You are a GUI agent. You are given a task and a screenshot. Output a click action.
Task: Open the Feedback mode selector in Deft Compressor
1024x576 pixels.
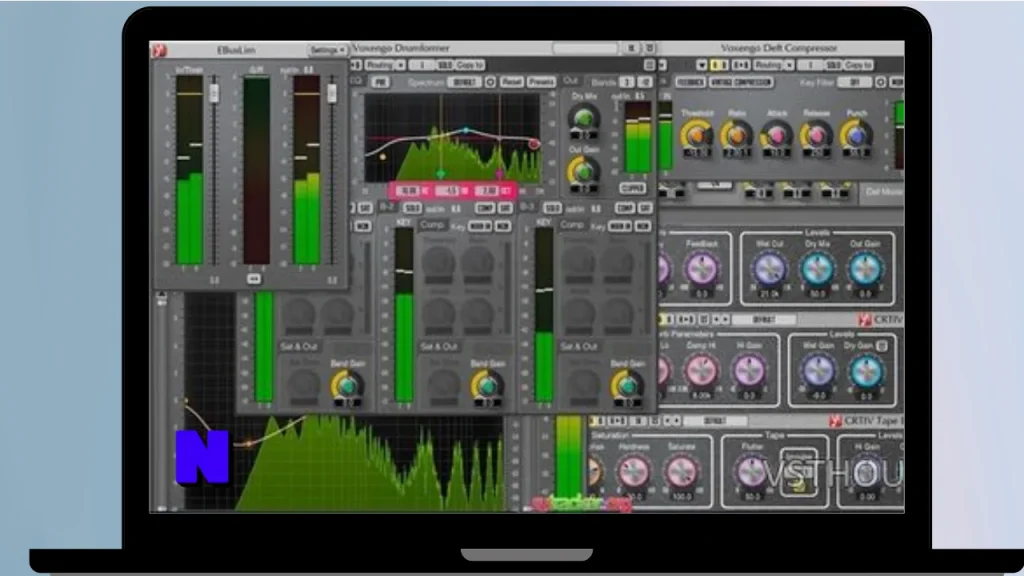coord(690,82)
